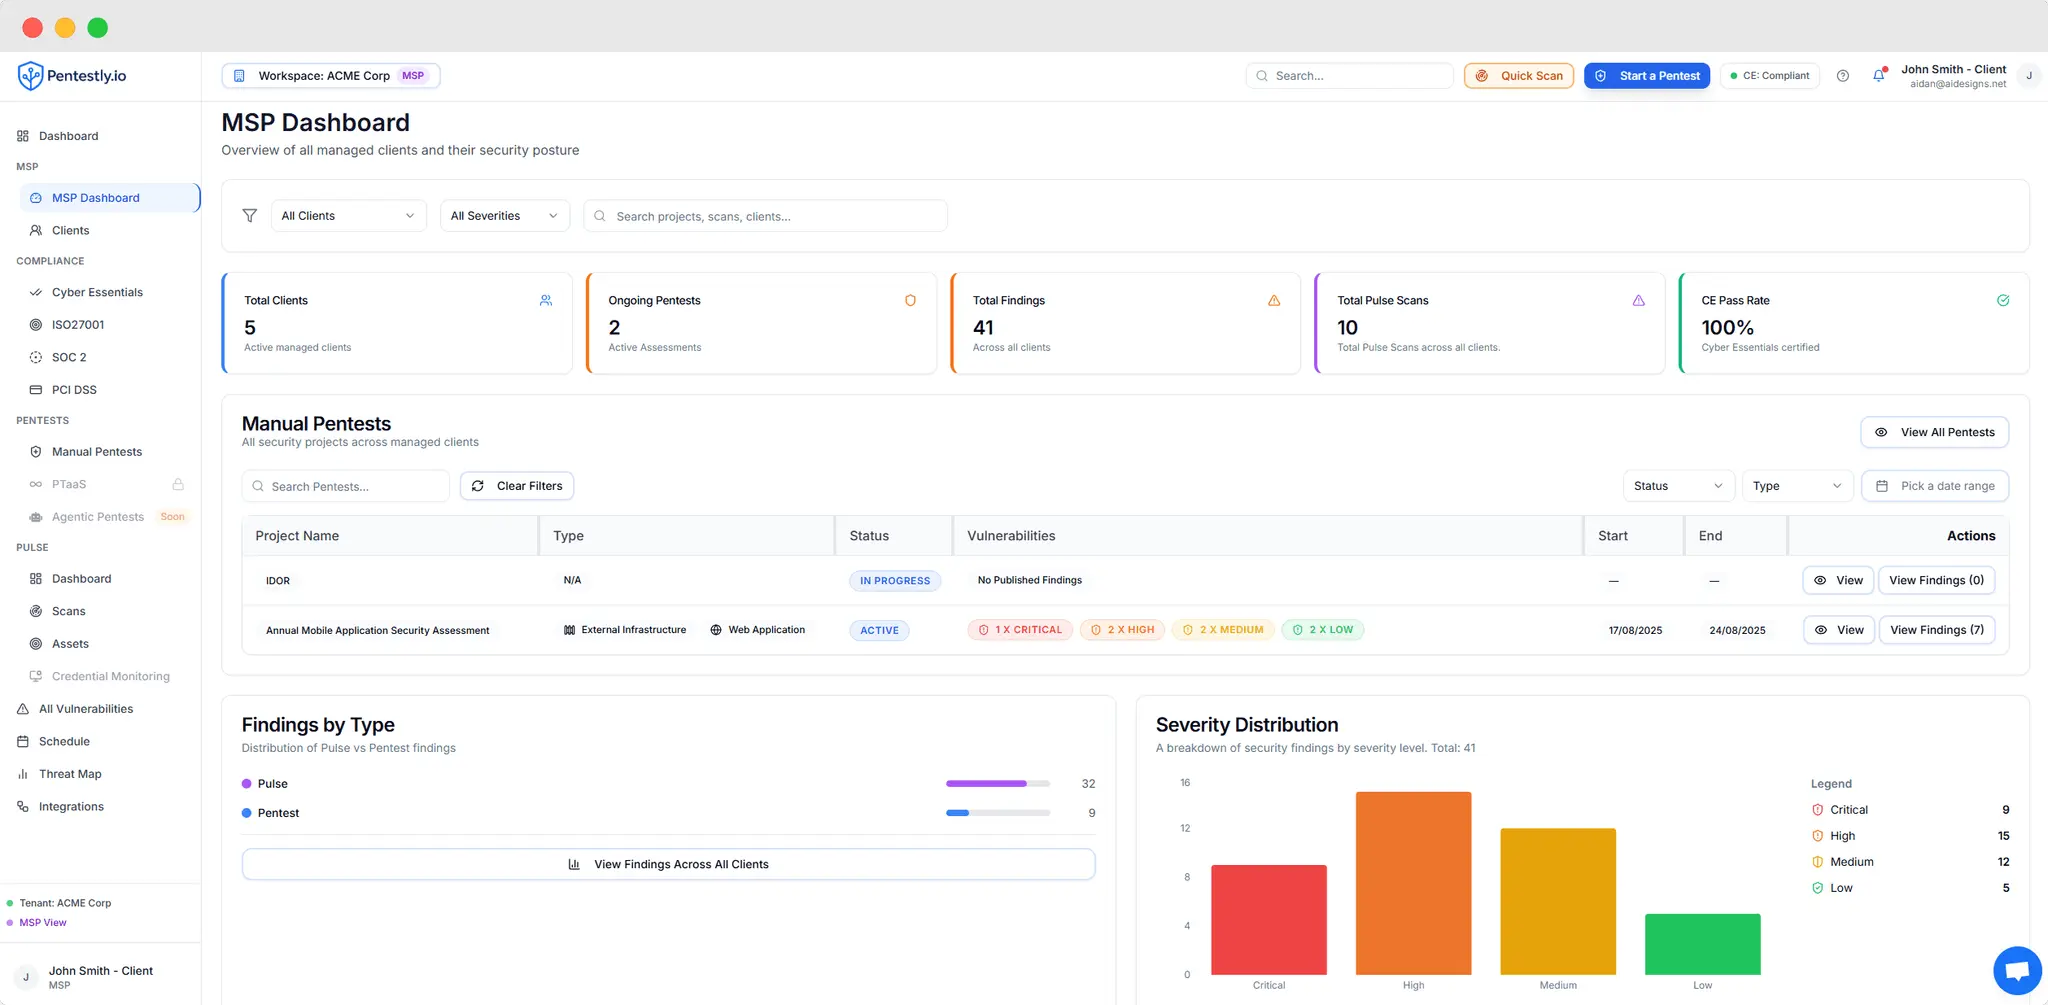Click the Search Pentests input field
The width and height of the screenshot is (2048, 1005).
click(346, 486)
